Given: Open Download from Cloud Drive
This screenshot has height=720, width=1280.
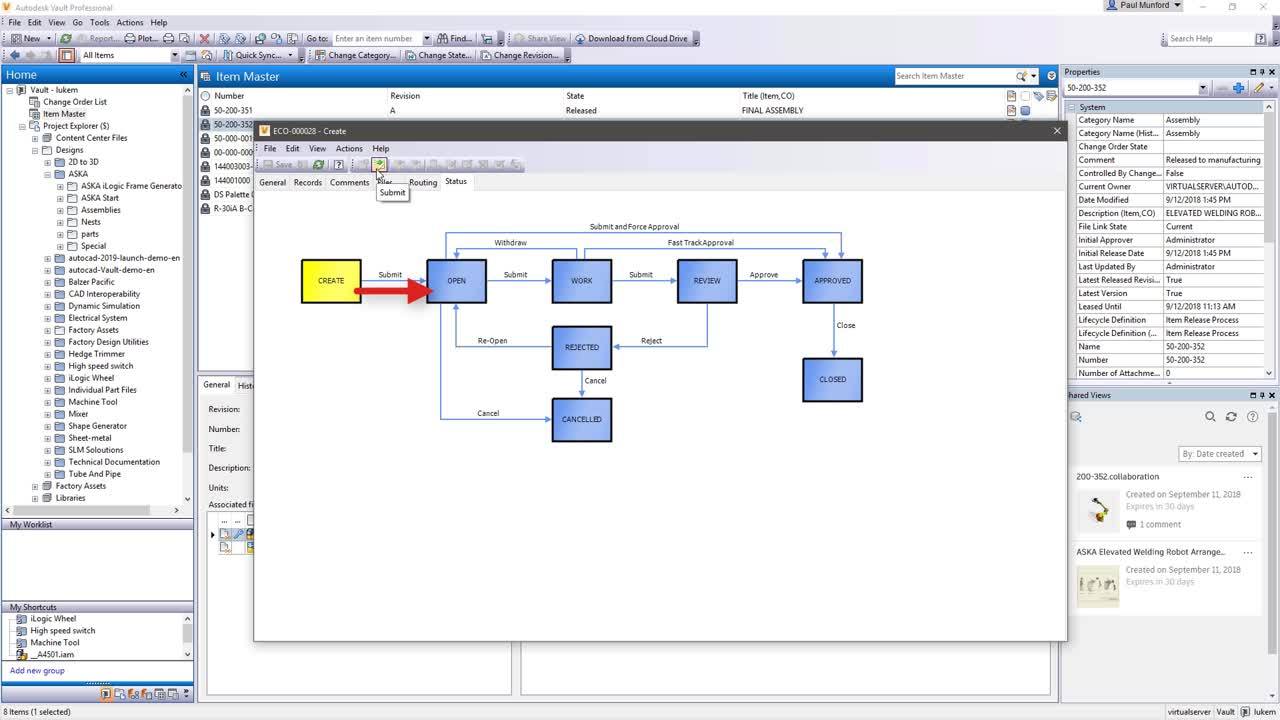Looking at the screenshot, I should coord(640,38).
